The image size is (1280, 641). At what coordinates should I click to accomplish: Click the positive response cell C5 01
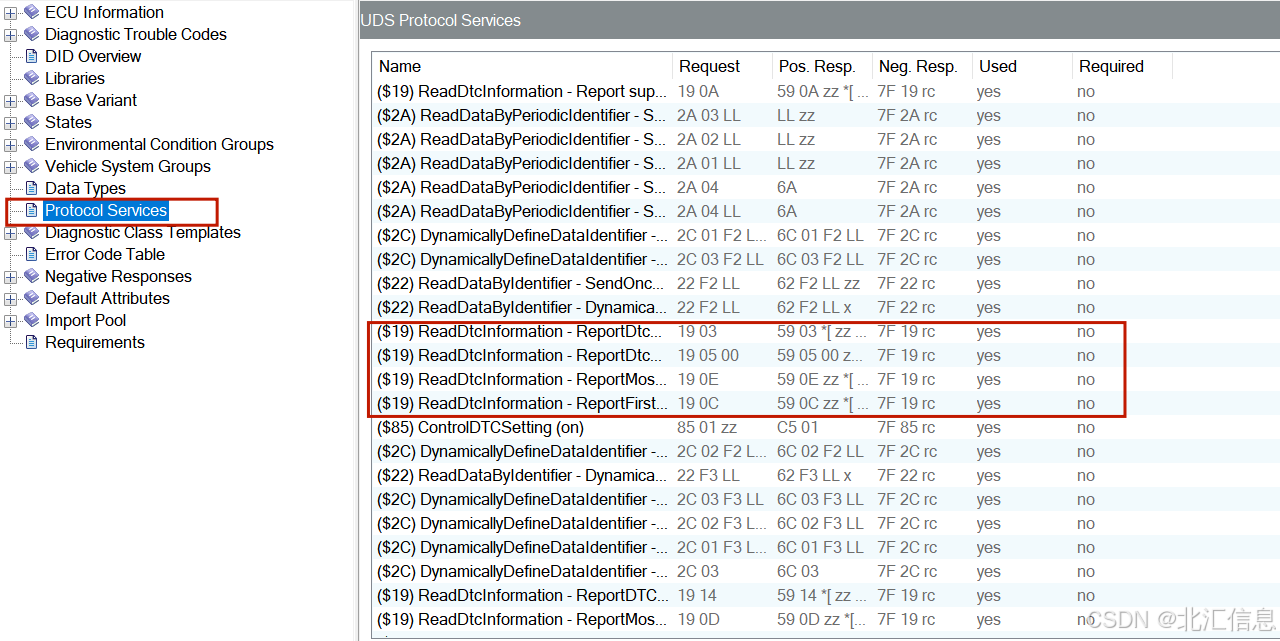tap(797, 427)
